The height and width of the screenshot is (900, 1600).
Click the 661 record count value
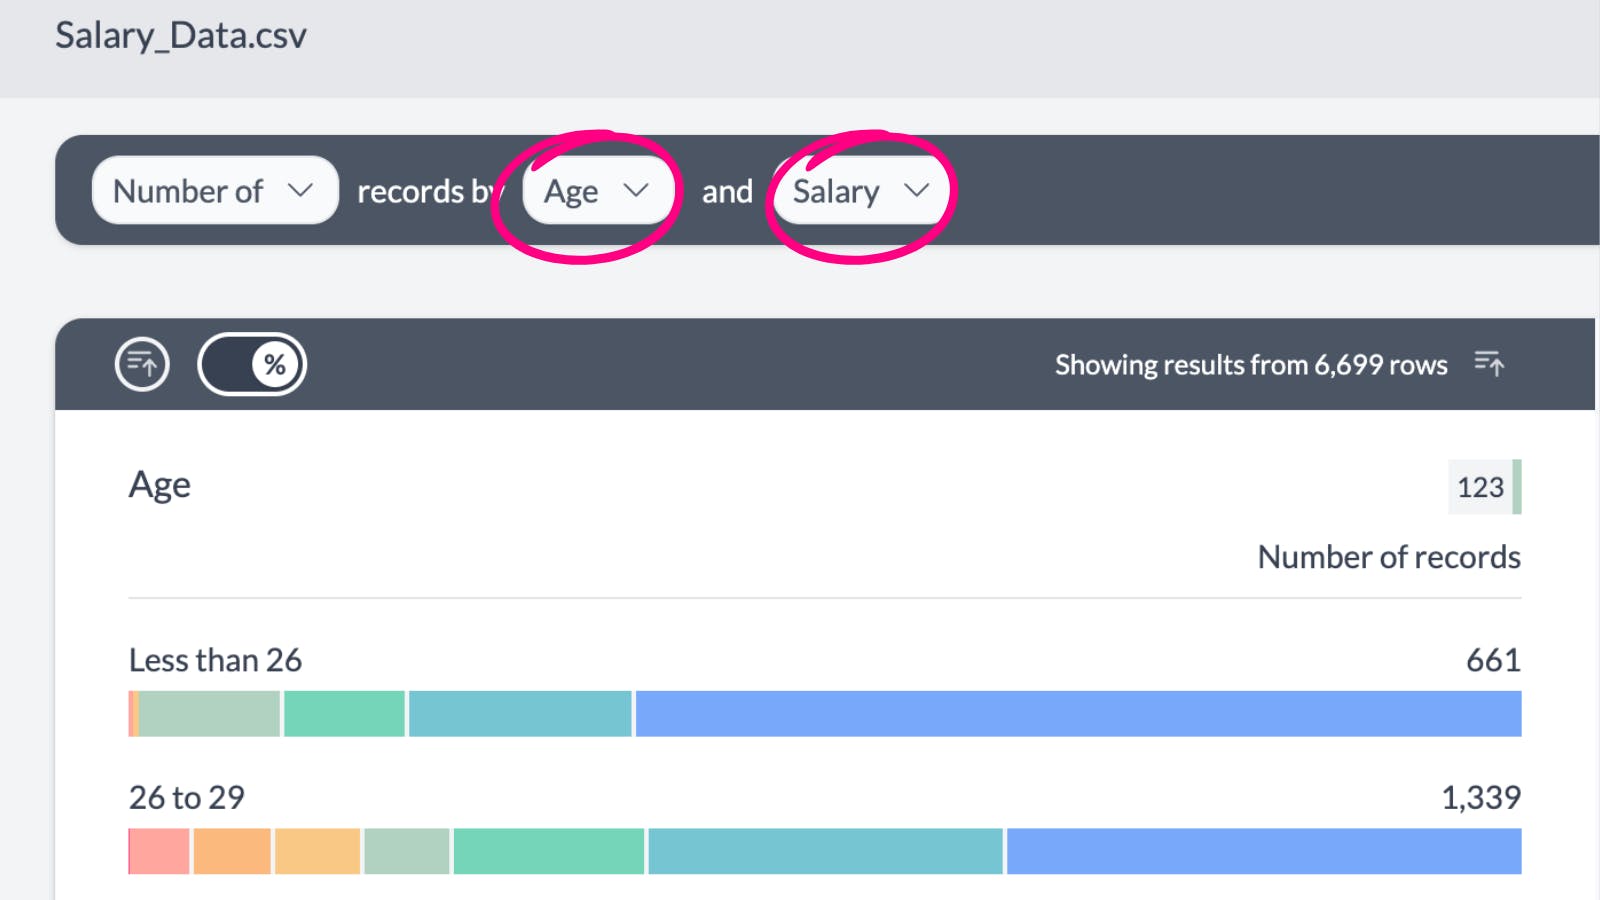pos(1492,660)
